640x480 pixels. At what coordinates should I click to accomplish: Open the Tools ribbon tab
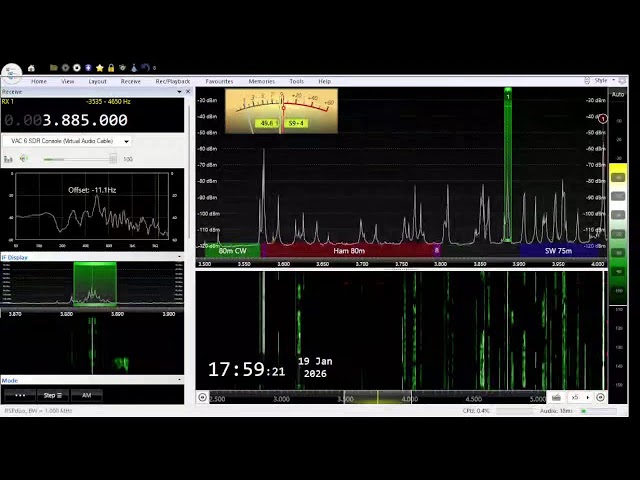pos(297,81)
